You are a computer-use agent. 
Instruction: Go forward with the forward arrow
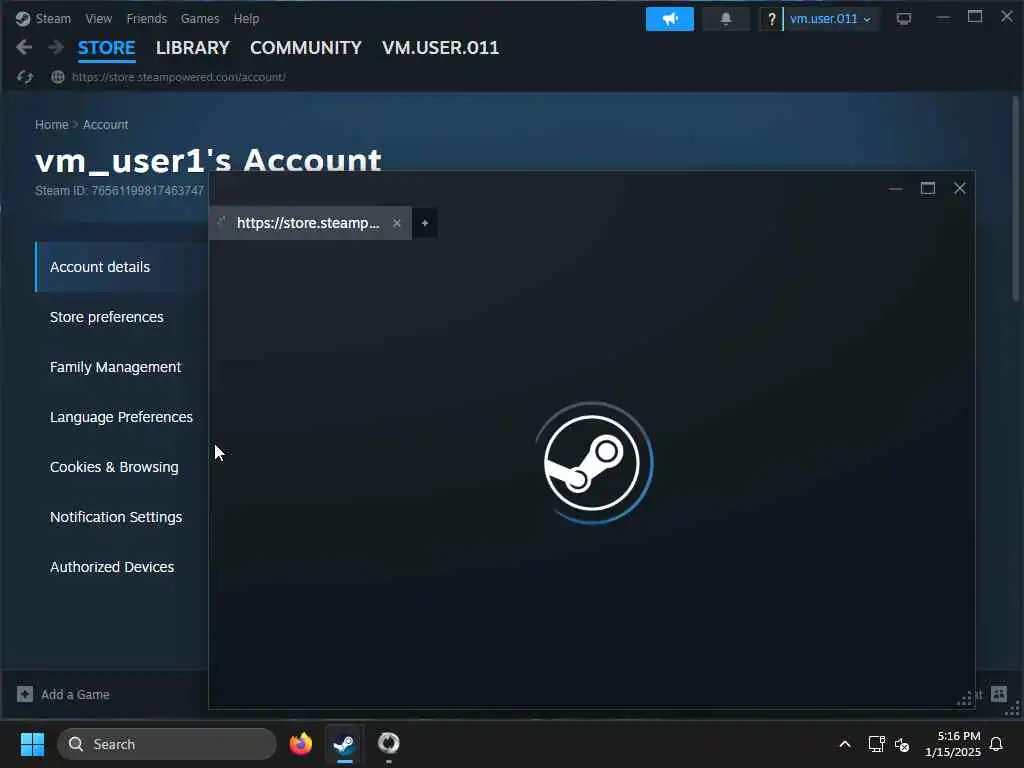pos(56,47)
